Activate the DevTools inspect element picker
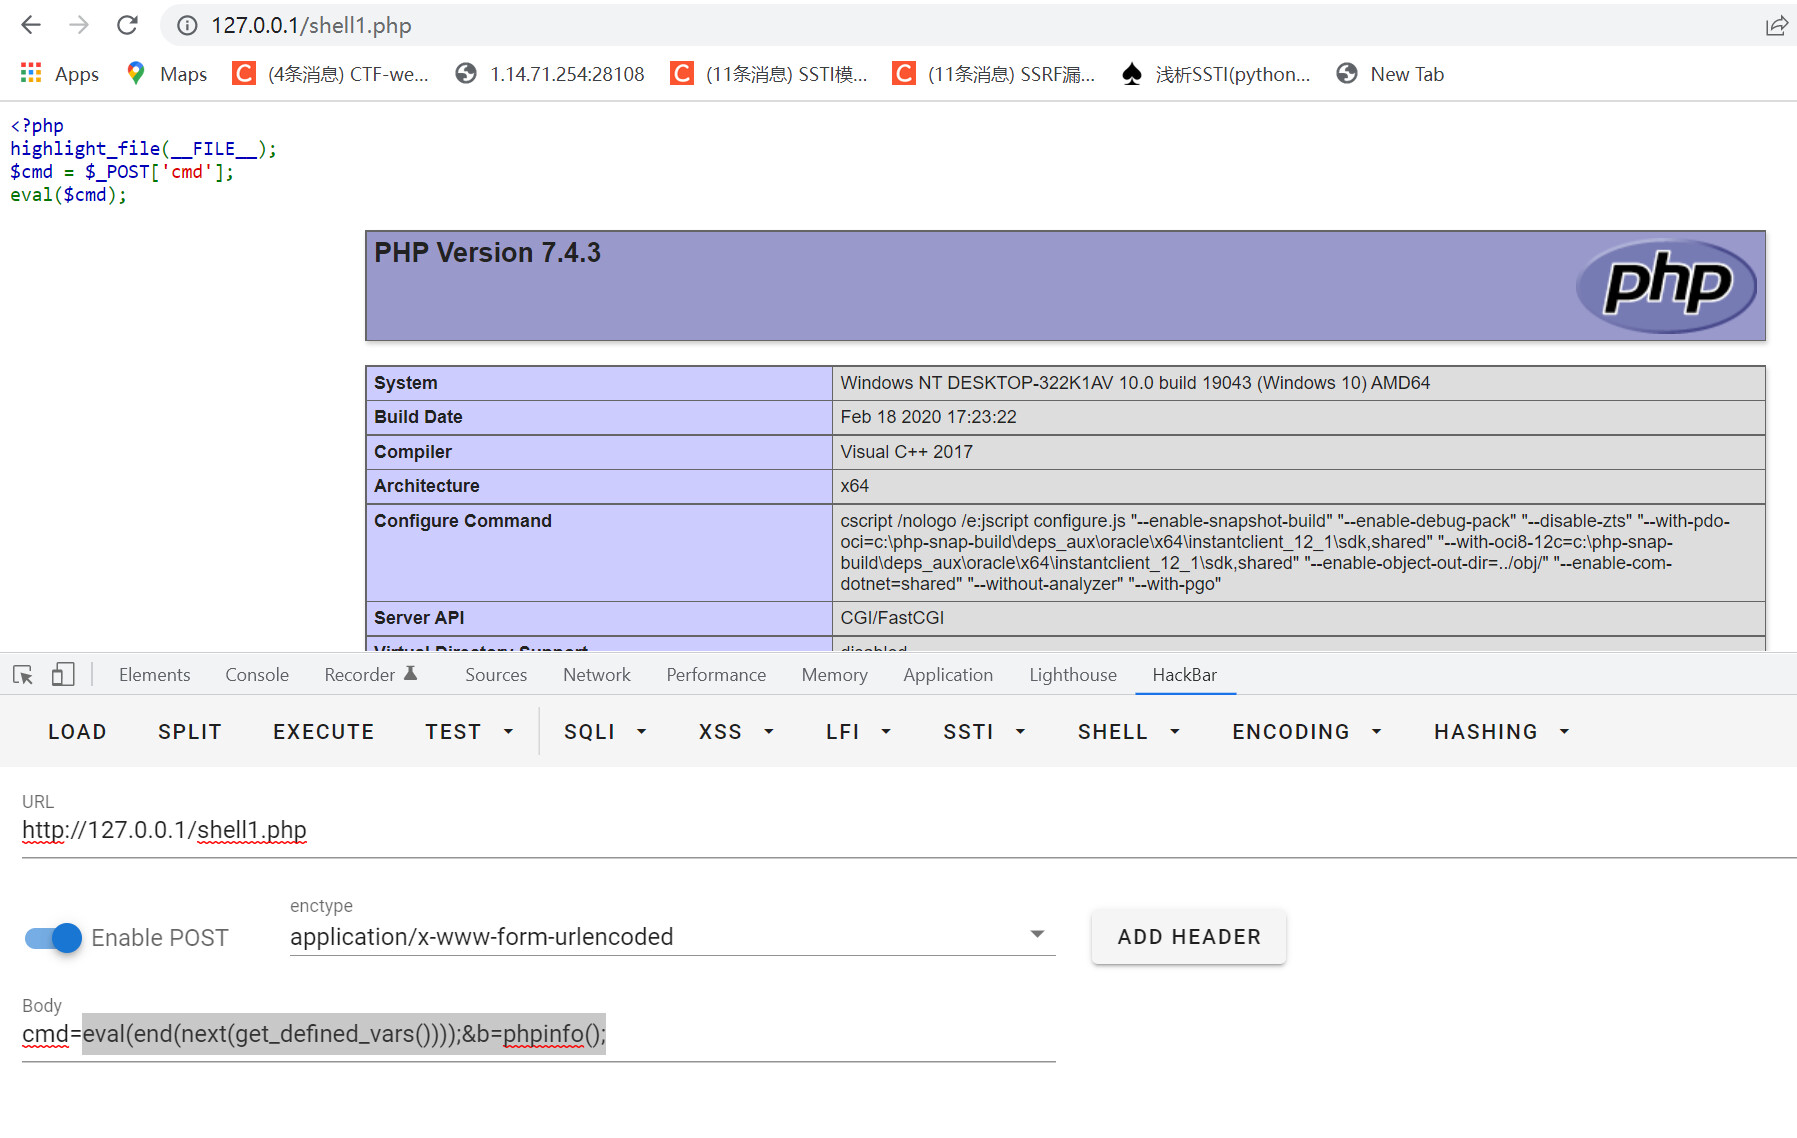The height and width of the screenshot is (1138, 1797). point(23,675)
